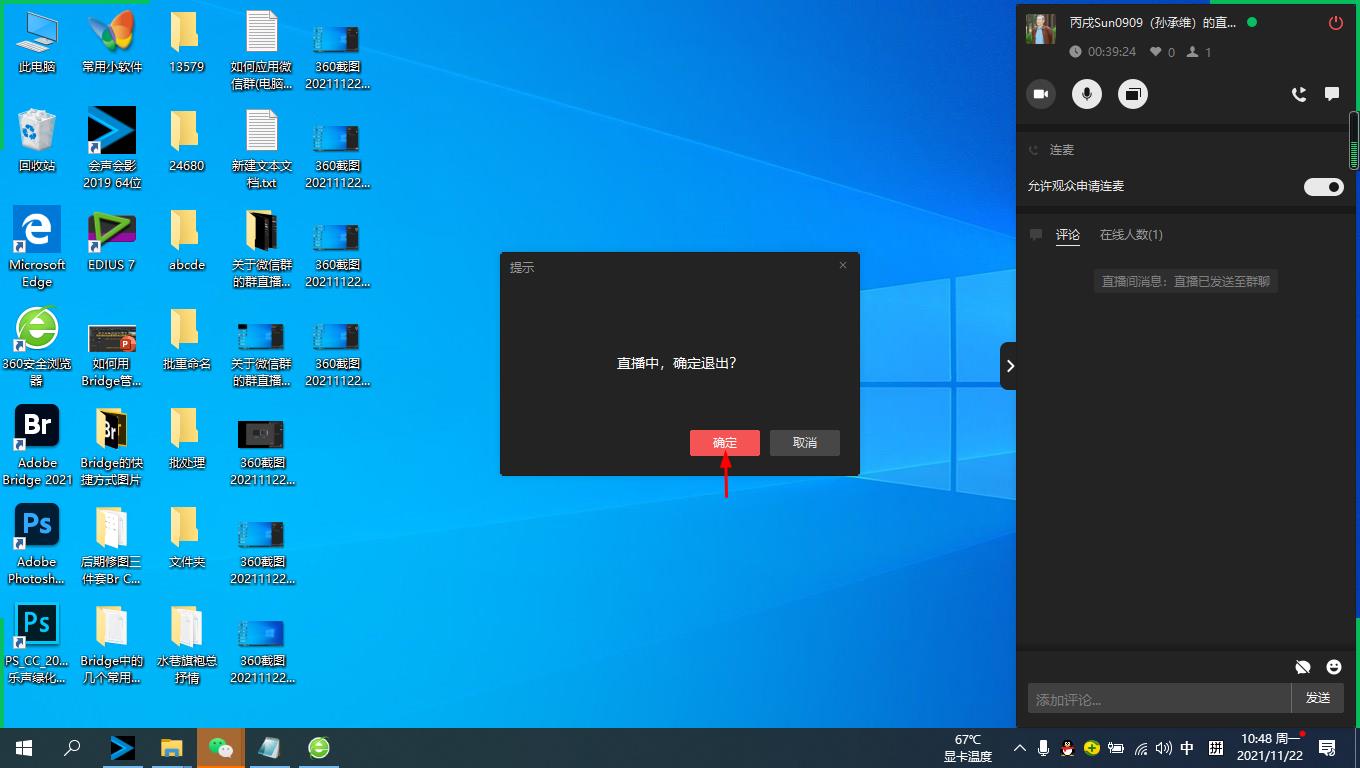The image size is (1360, 768).
Task: Click the camera icon in live panel
Action: tap(1041, 94)
